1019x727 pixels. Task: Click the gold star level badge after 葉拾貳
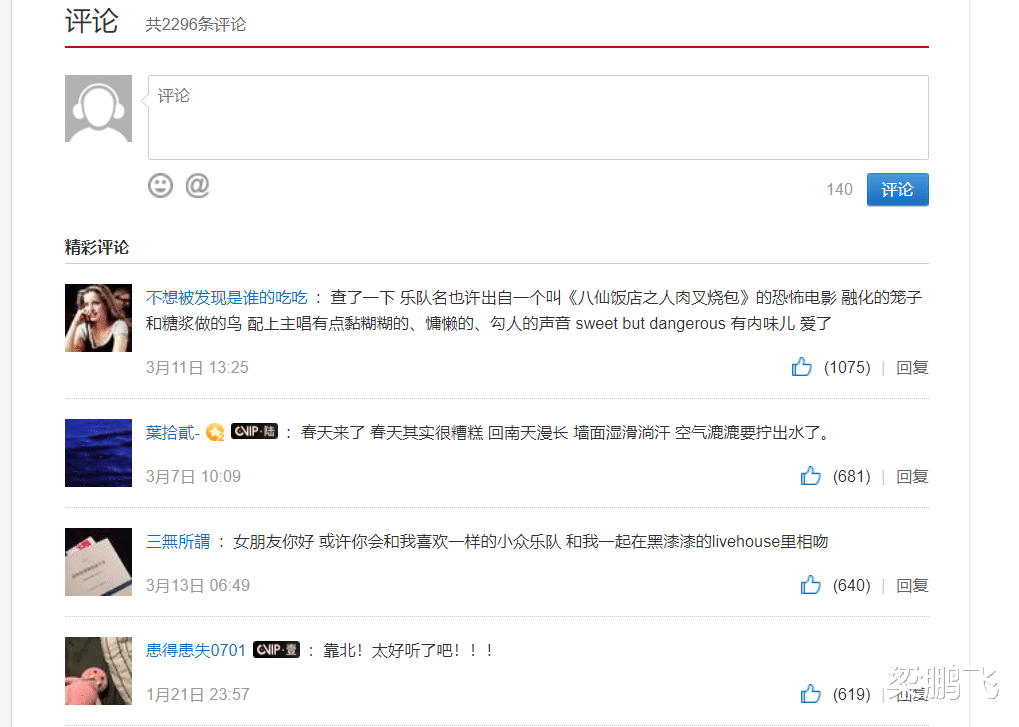(x=217, y=431)
